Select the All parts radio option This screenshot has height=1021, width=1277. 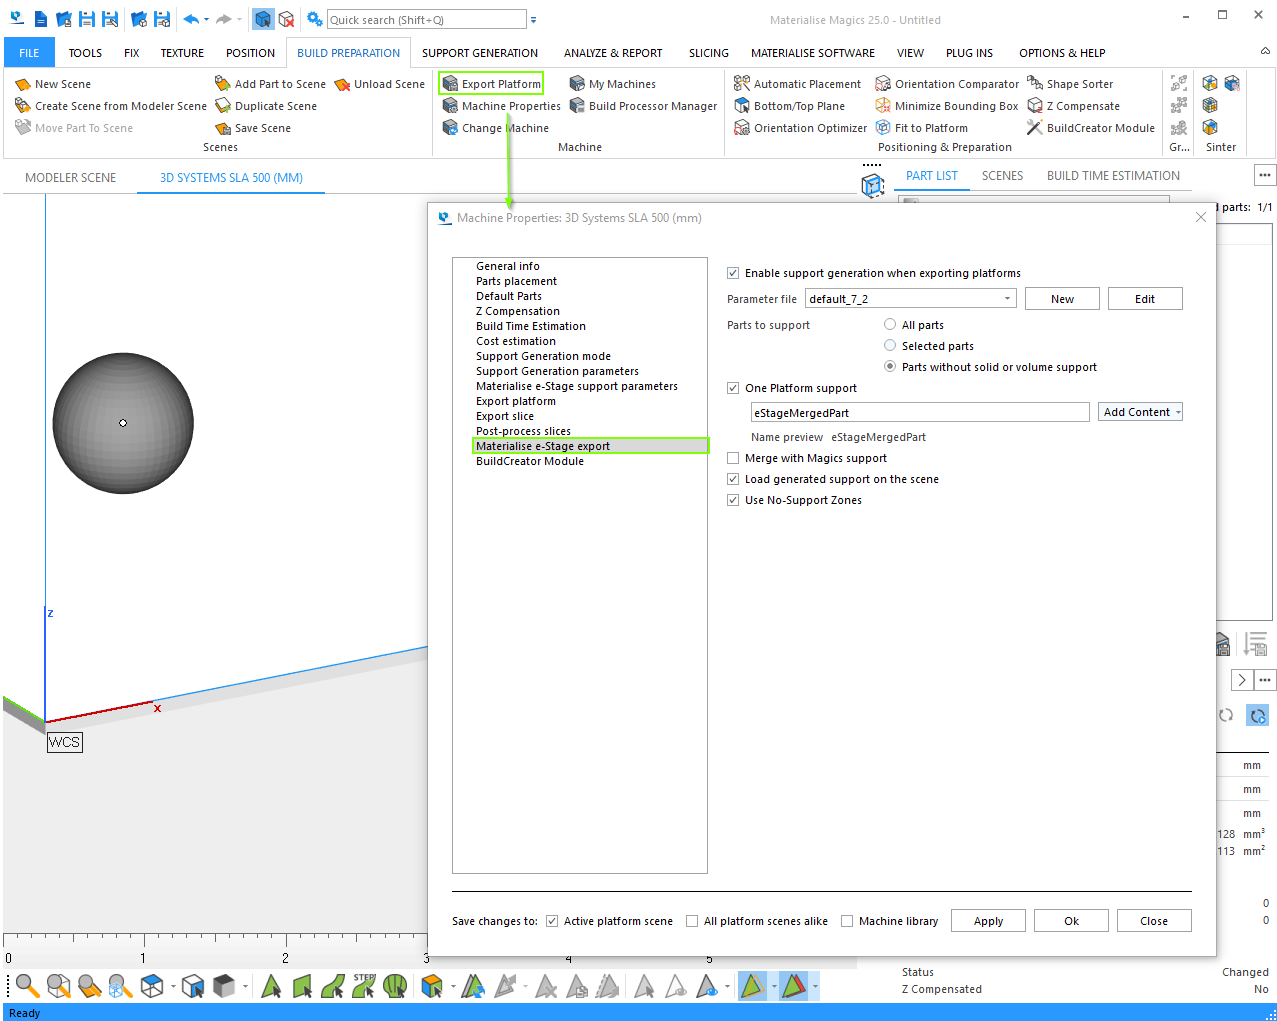click(x=889, y=324)
